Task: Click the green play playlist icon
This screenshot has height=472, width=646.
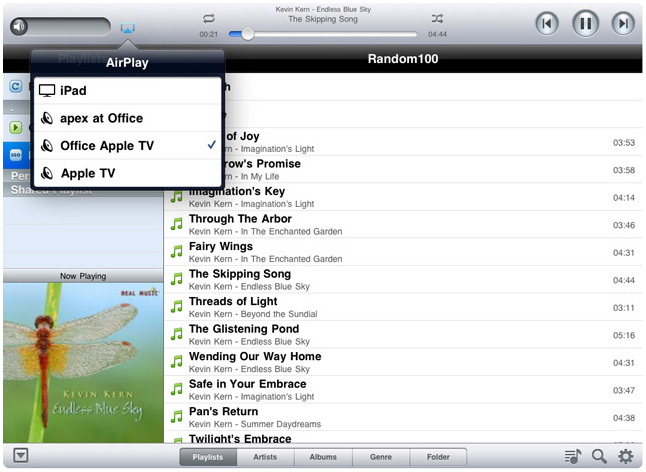Action: tap(16, 127)
